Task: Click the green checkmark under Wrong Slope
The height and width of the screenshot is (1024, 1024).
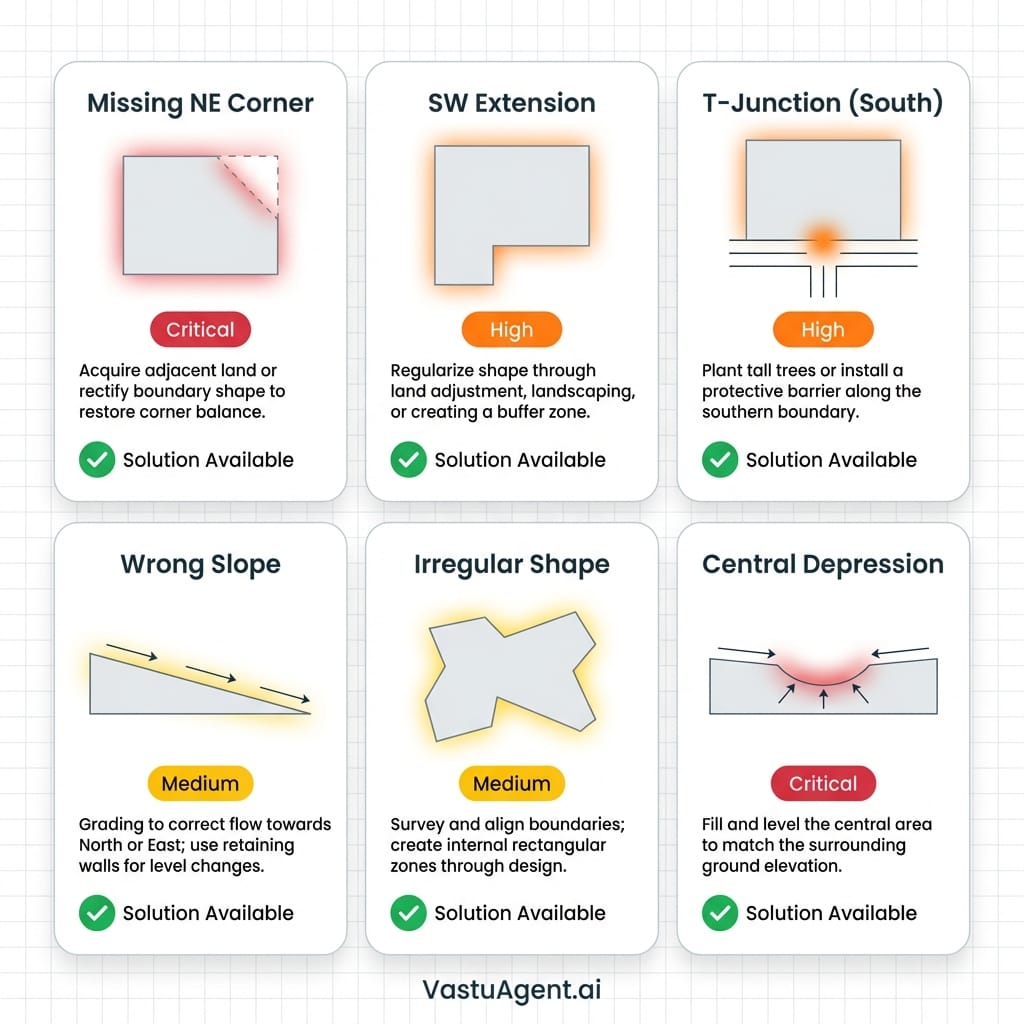Action: coord(96,913)
